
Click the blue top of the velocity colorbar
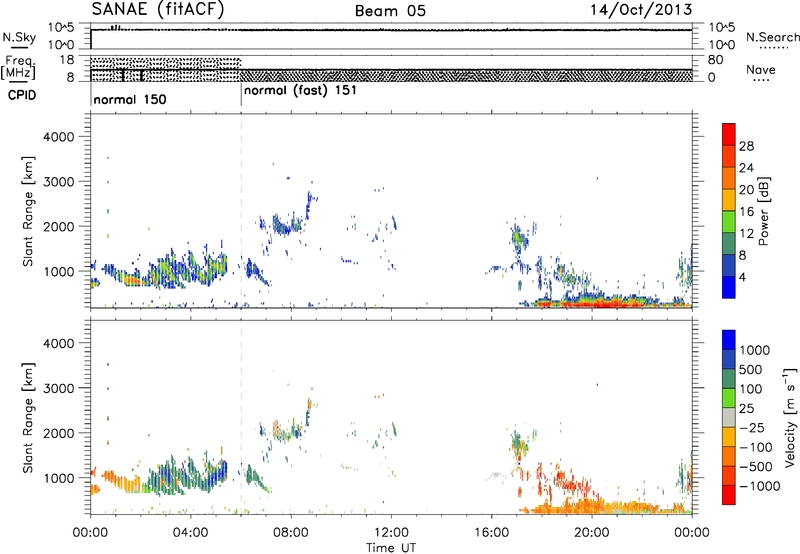tap(729, 339)
